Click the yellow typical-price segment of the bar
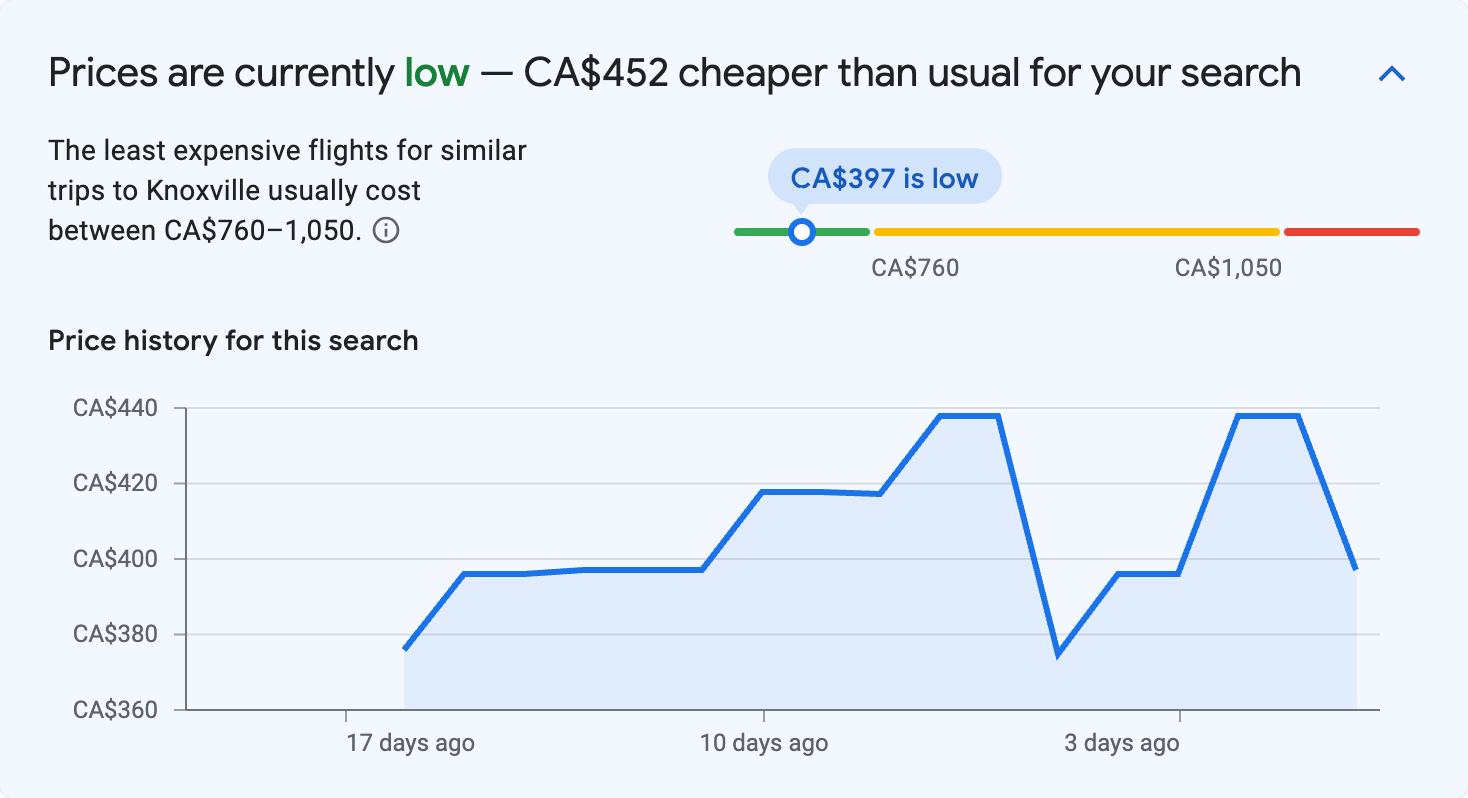The height and width of the screenshot is (798, 1468). pos(1075,231)
